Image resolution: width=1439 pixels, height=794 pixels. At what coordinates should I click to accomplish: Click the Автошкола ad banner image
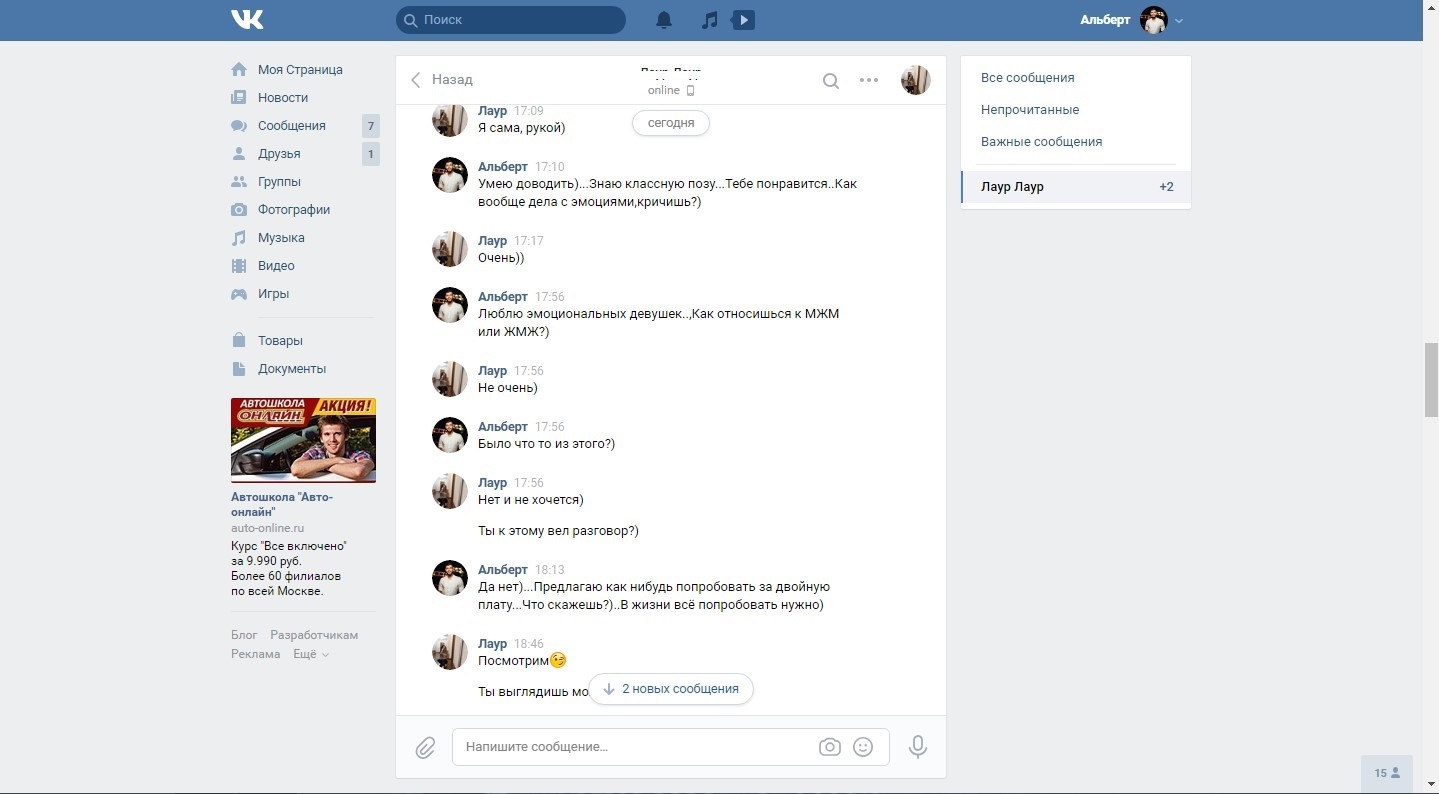(x=303, y=441)
